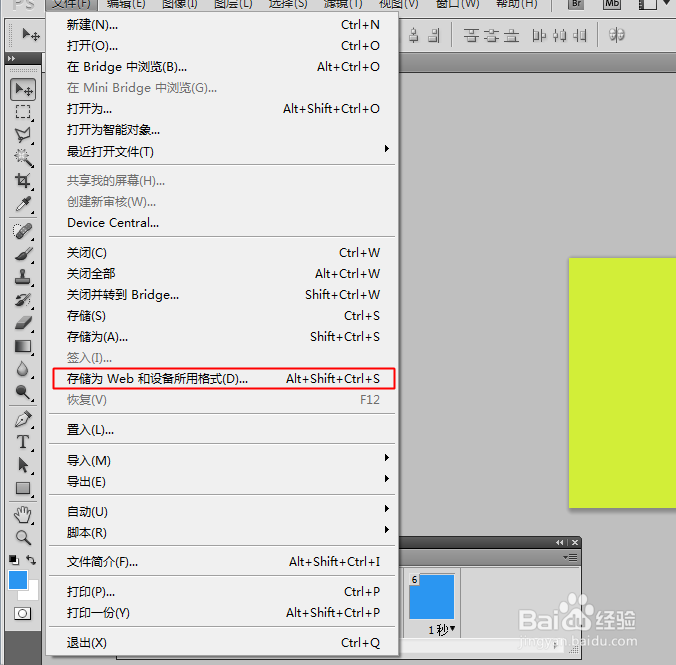Launch Mini Bridge via Mb icon

612,4
